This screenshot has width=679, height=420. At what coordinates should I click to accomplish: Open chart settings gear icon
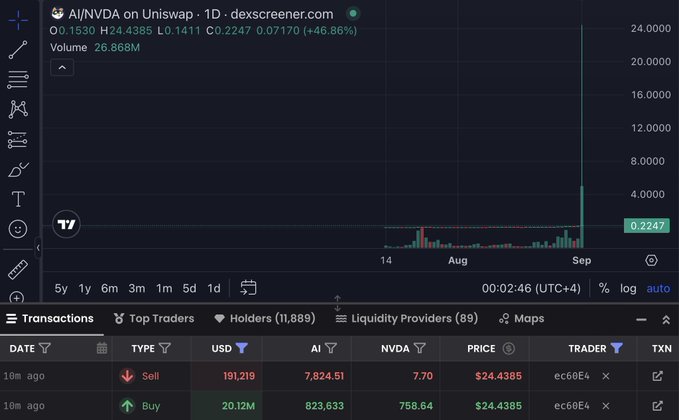(x=651, y=260)
